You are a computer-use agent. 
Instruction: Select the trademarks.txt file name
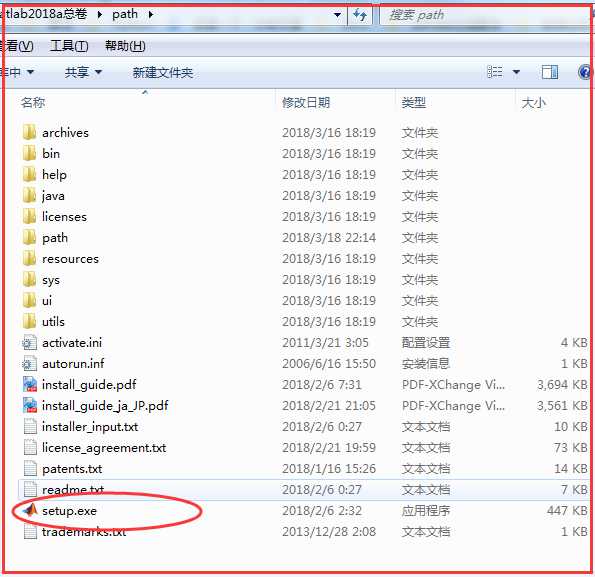84,532
